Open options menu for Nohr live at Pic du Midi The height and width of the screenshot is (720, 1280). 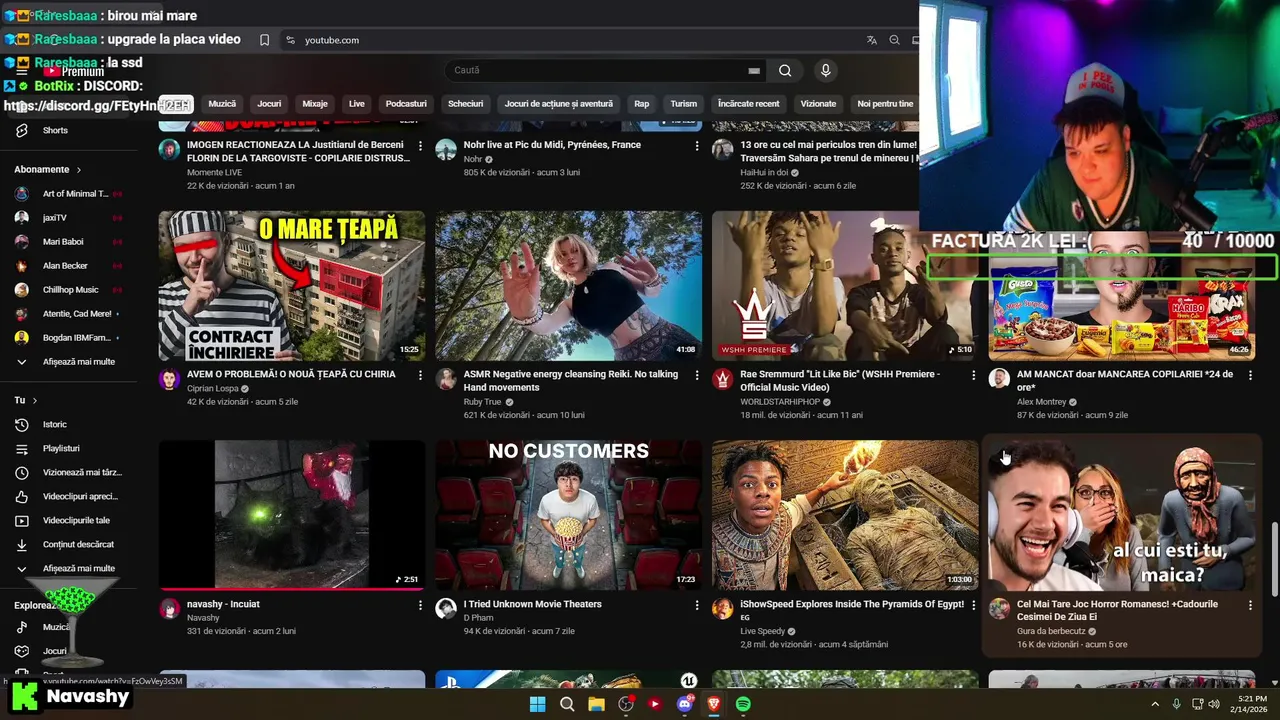[x=697, y=146]
